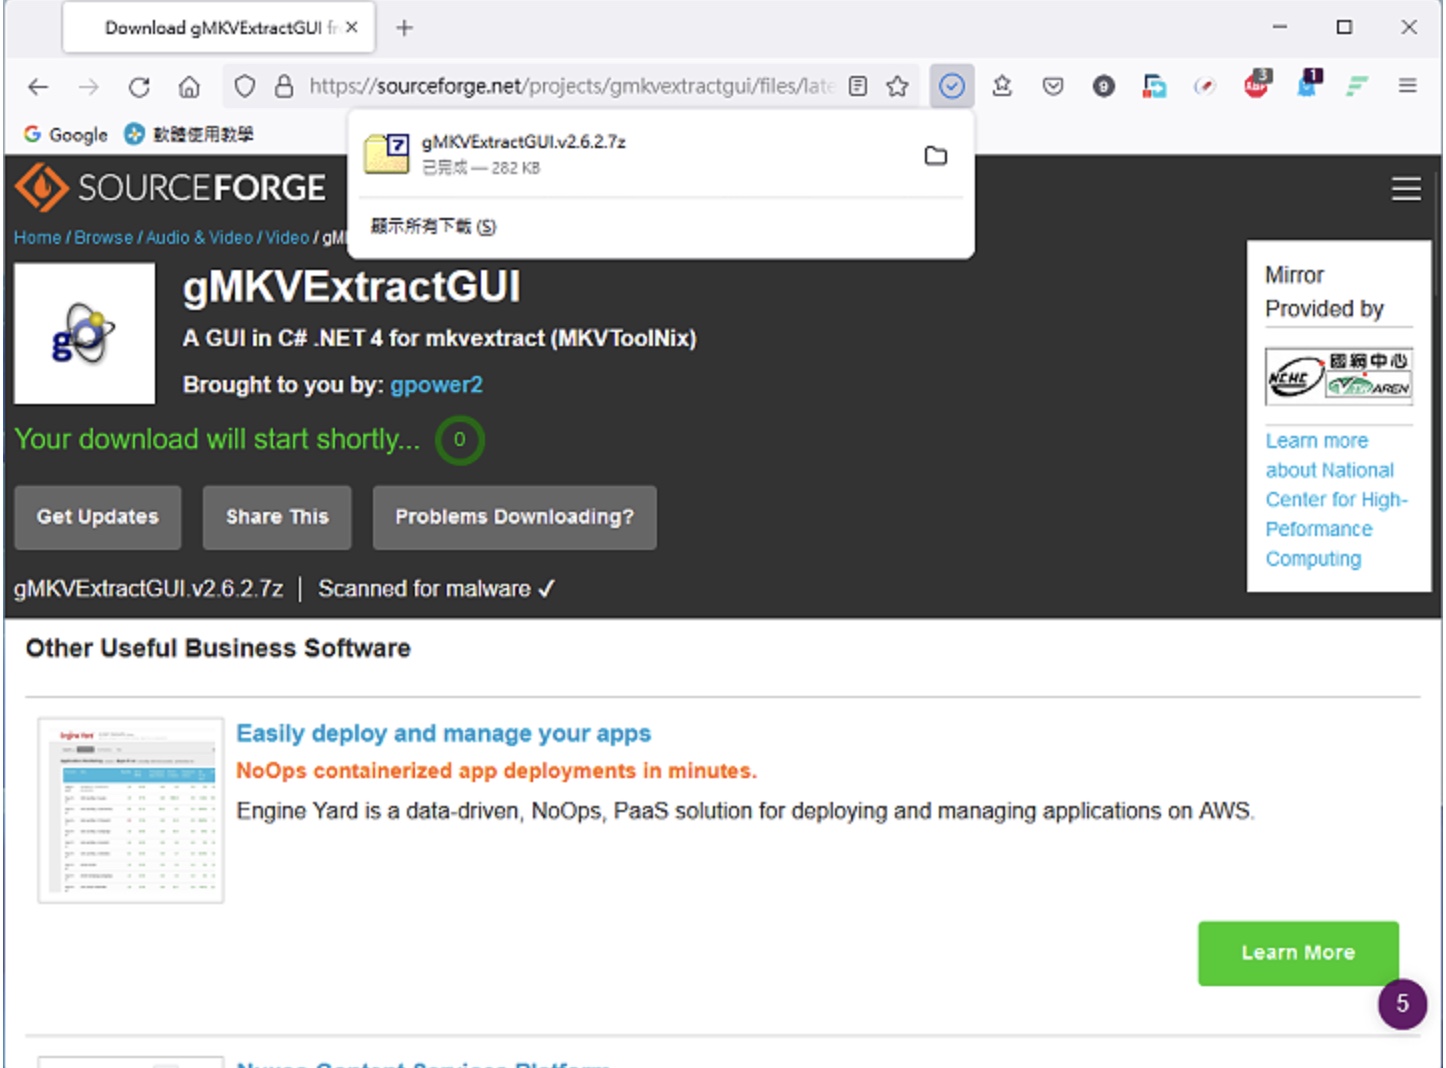
Task: Open the Firefox application menu
Action: pos(1407,86)
